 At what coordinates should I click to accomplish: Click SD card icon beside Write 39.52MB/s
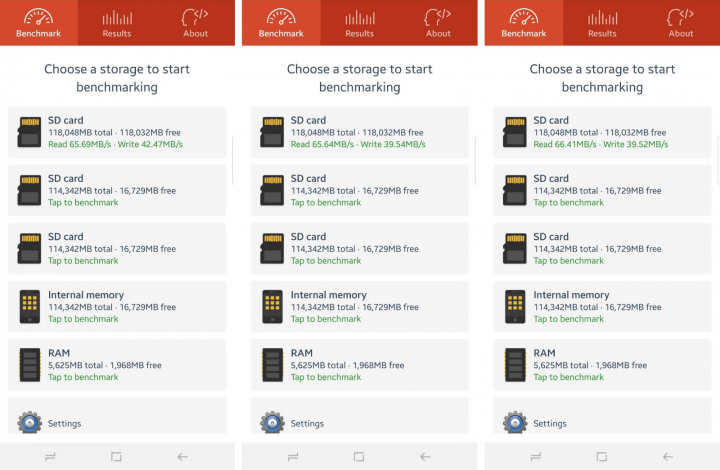point(515,132)
